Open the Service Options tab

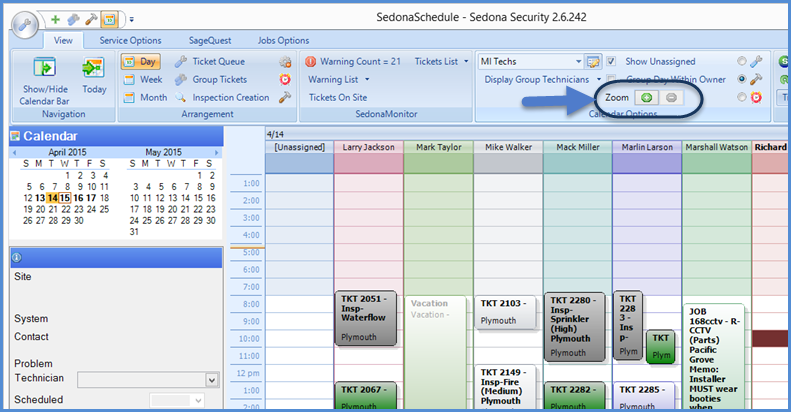tap(130, 40)
